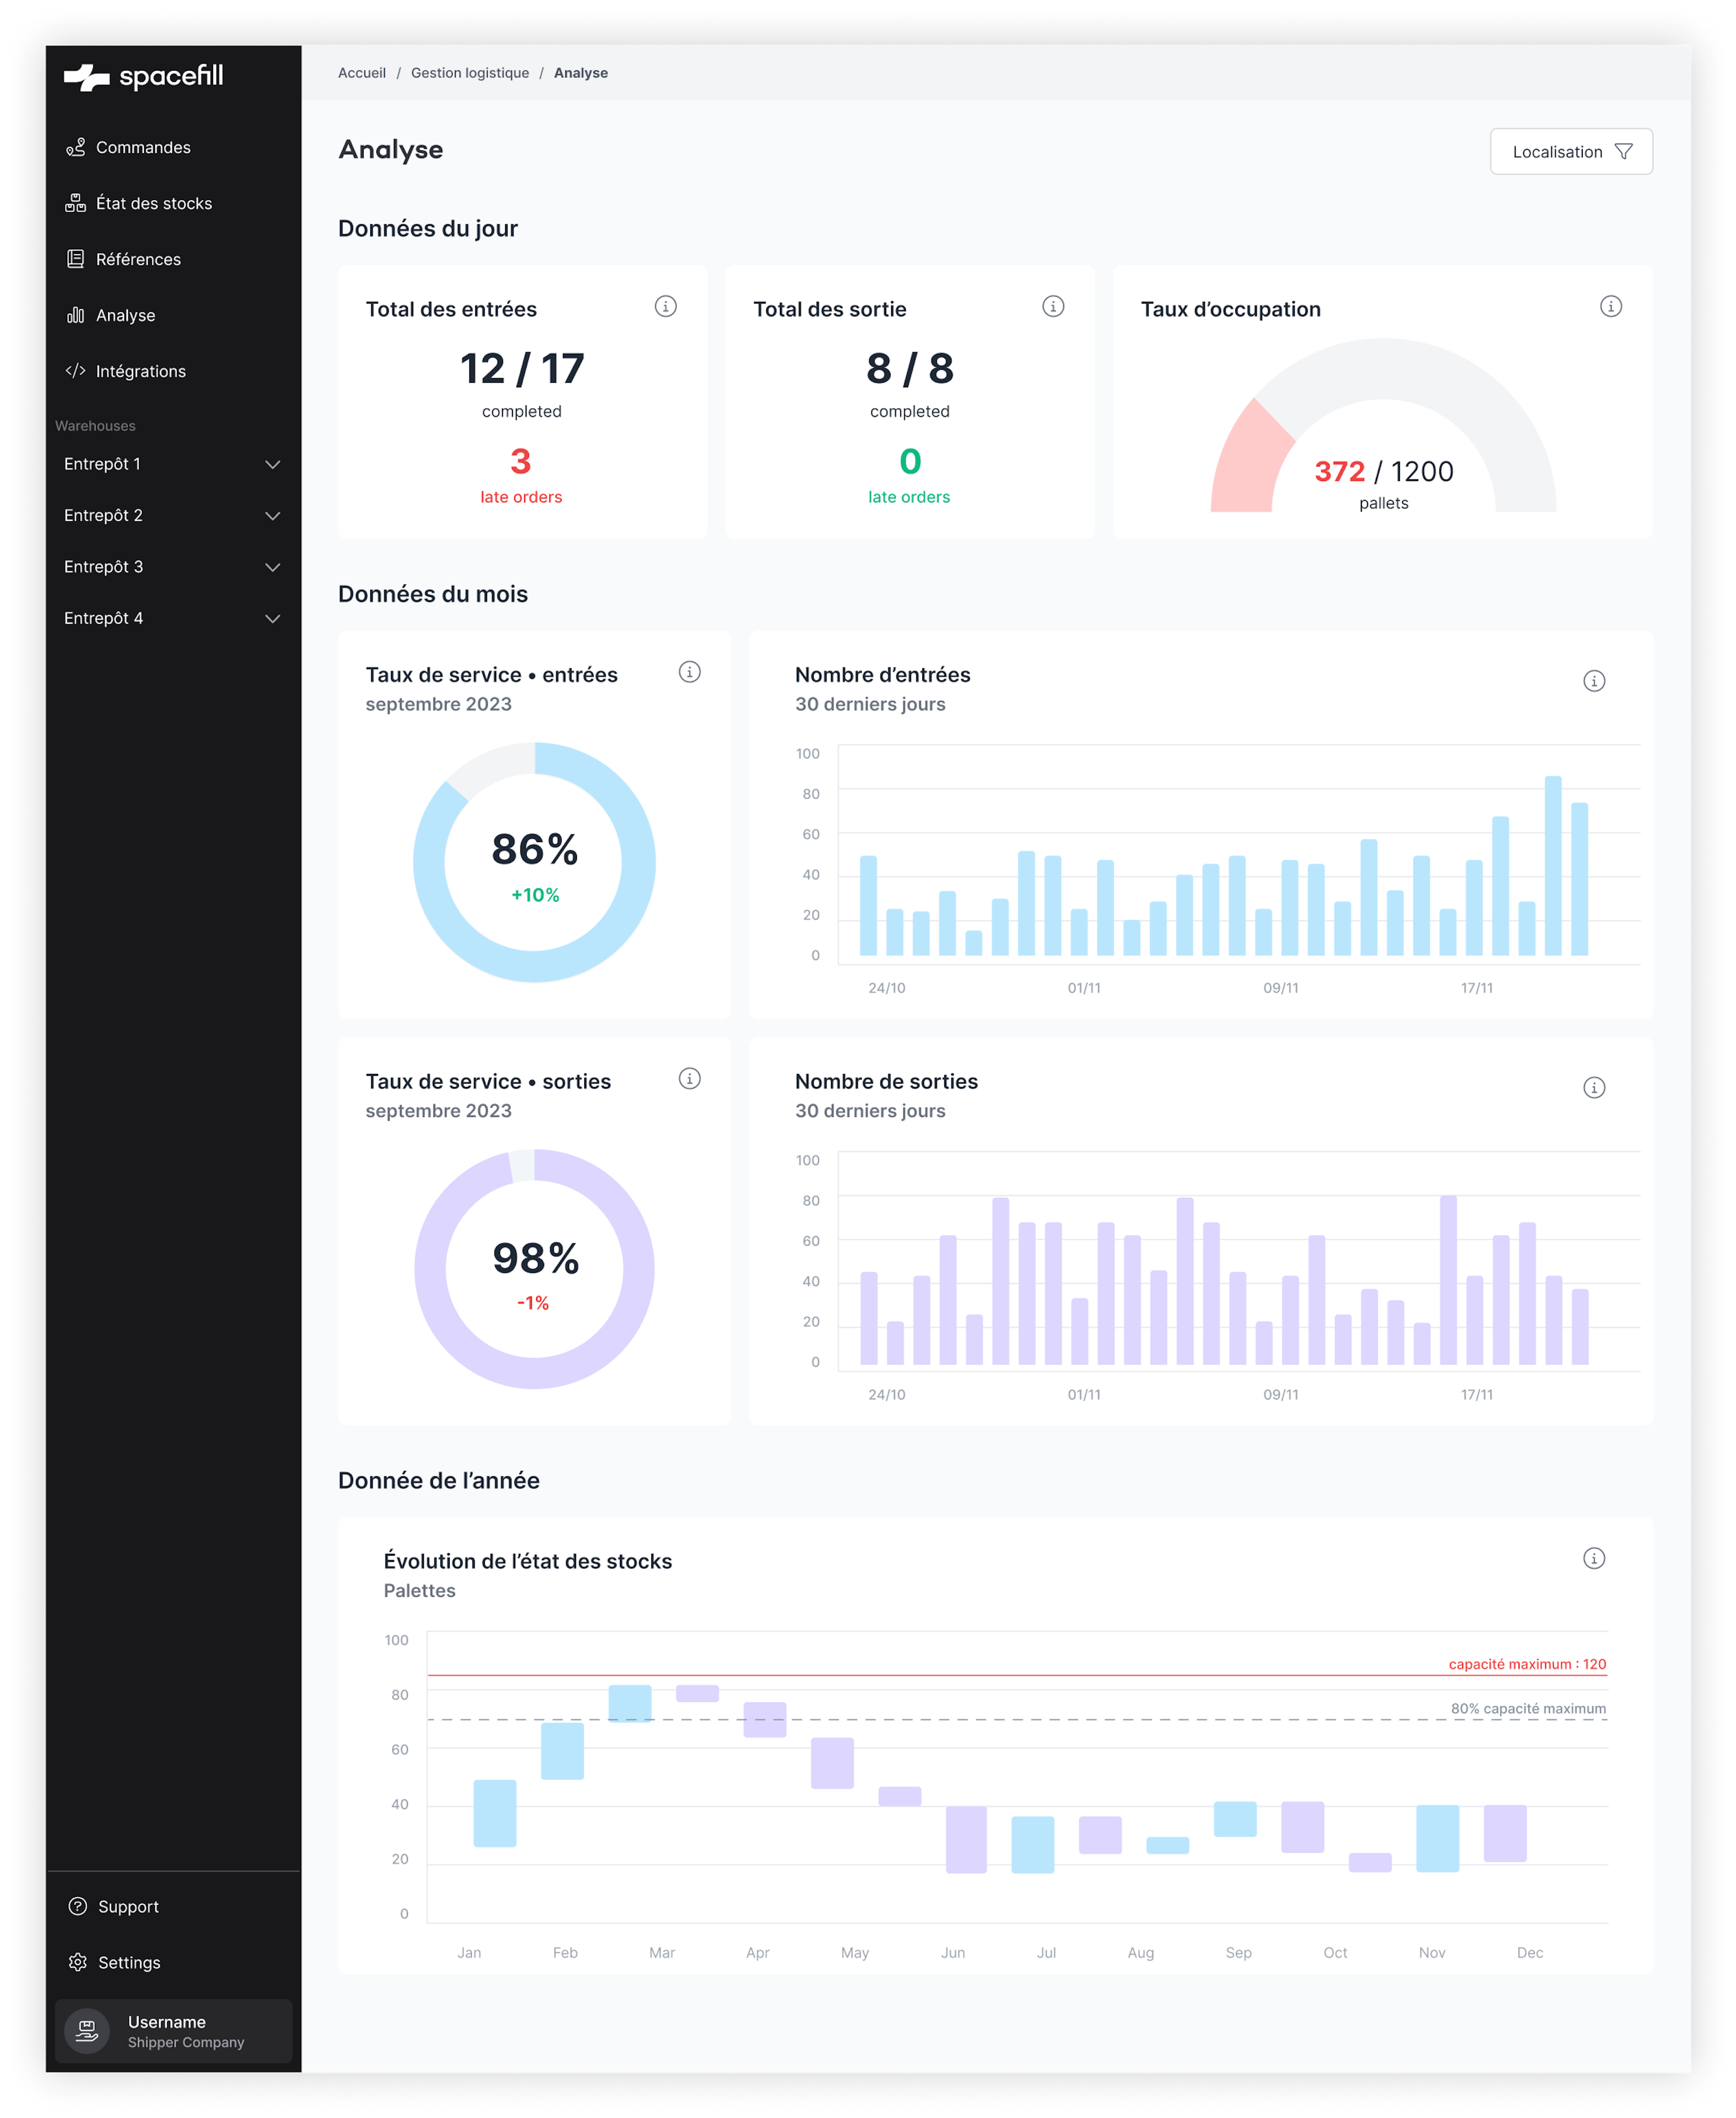Screen dimensions: 1736x2118
Task: Click 'Warehouses' section header
Action: (95, 426)
